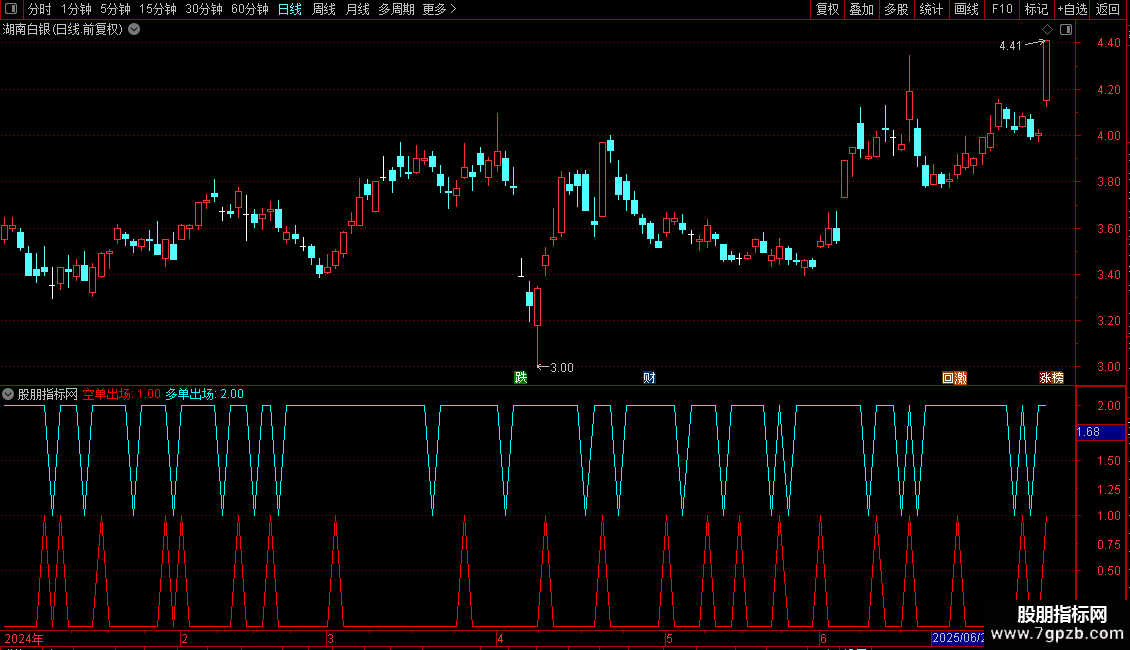Click the 标记 mark button

(x=1036, y=9)
